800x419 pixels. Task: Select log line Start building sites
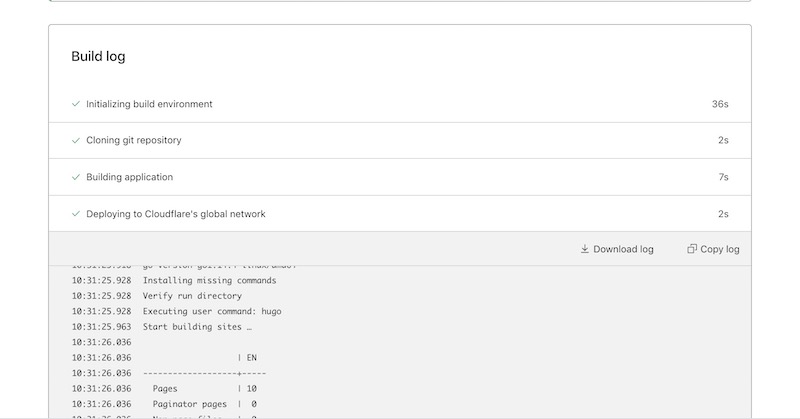162,327
